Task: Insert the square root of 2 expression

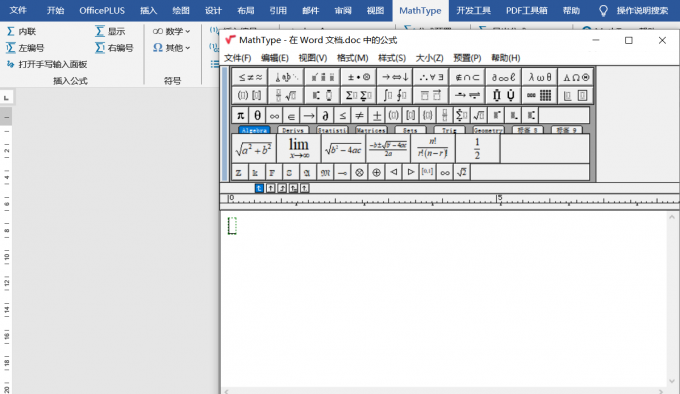Action: click(x=462, y=172)
